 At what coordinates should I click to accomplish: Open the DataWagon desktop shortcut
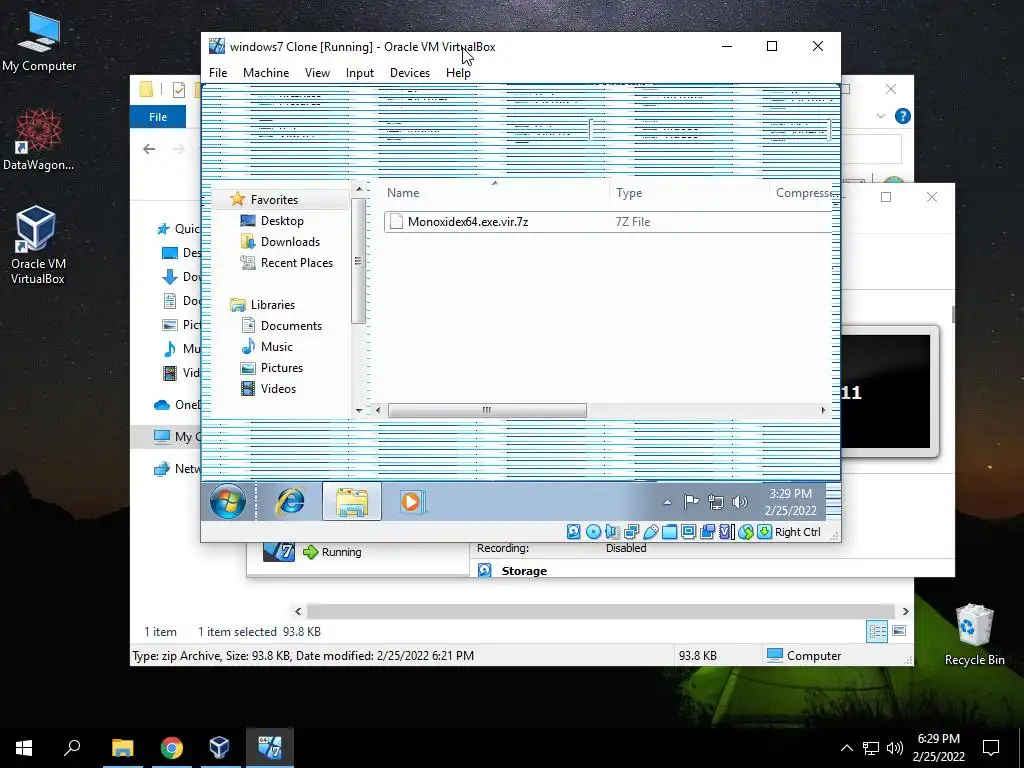(x=38, y=140)
